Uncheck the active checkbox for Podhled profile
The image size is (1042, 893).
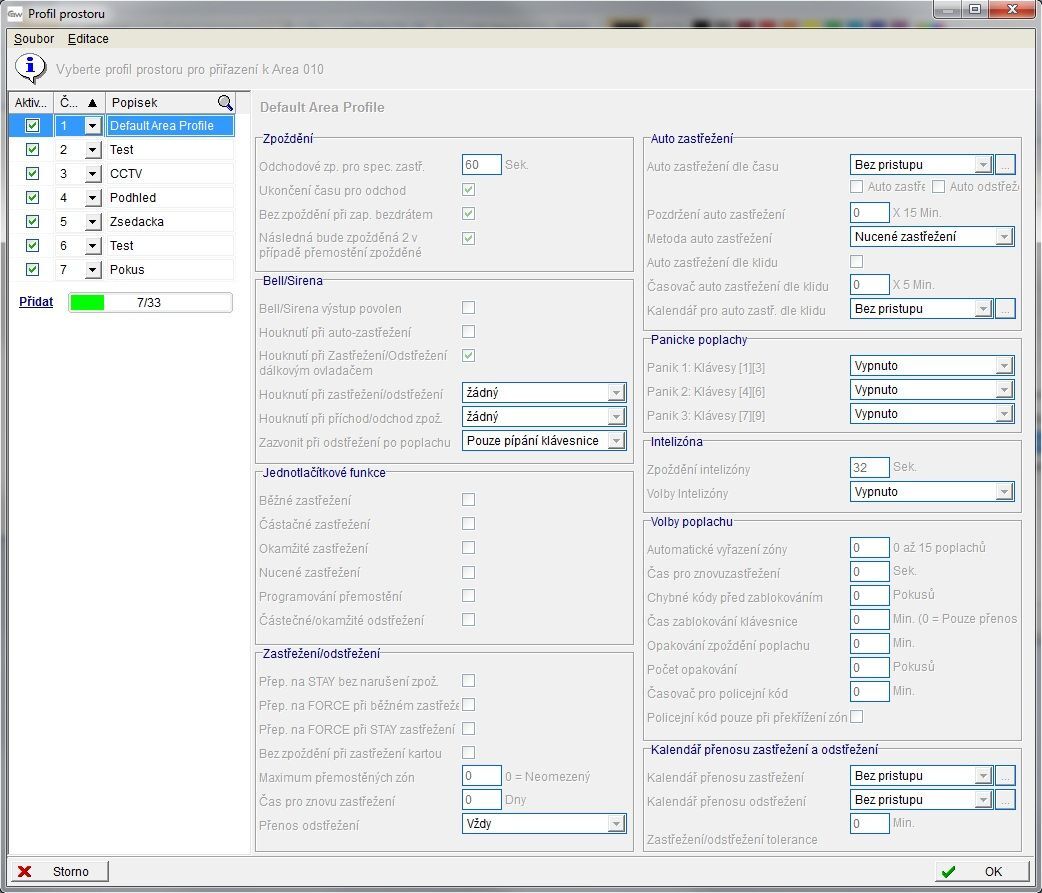pos(32,198)
